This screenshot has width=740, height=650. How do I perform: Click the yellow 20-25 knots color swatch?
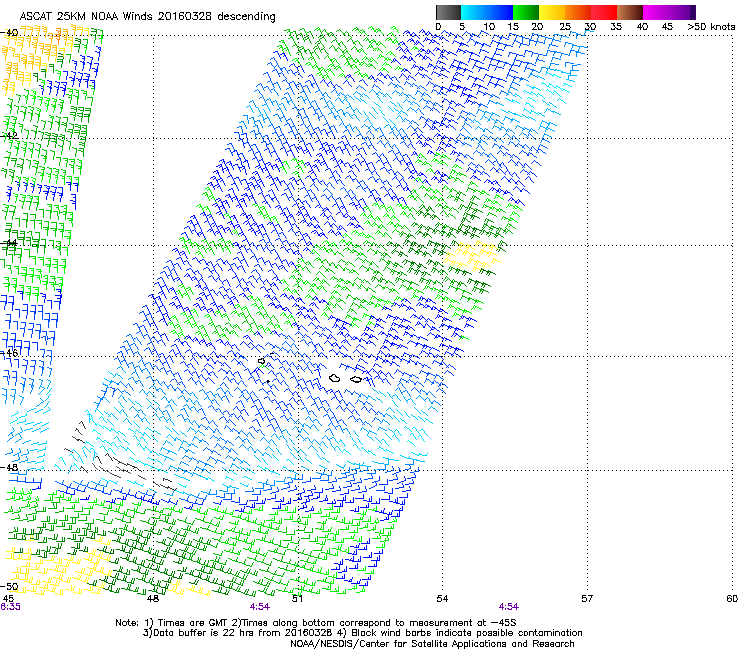(552, 12)
